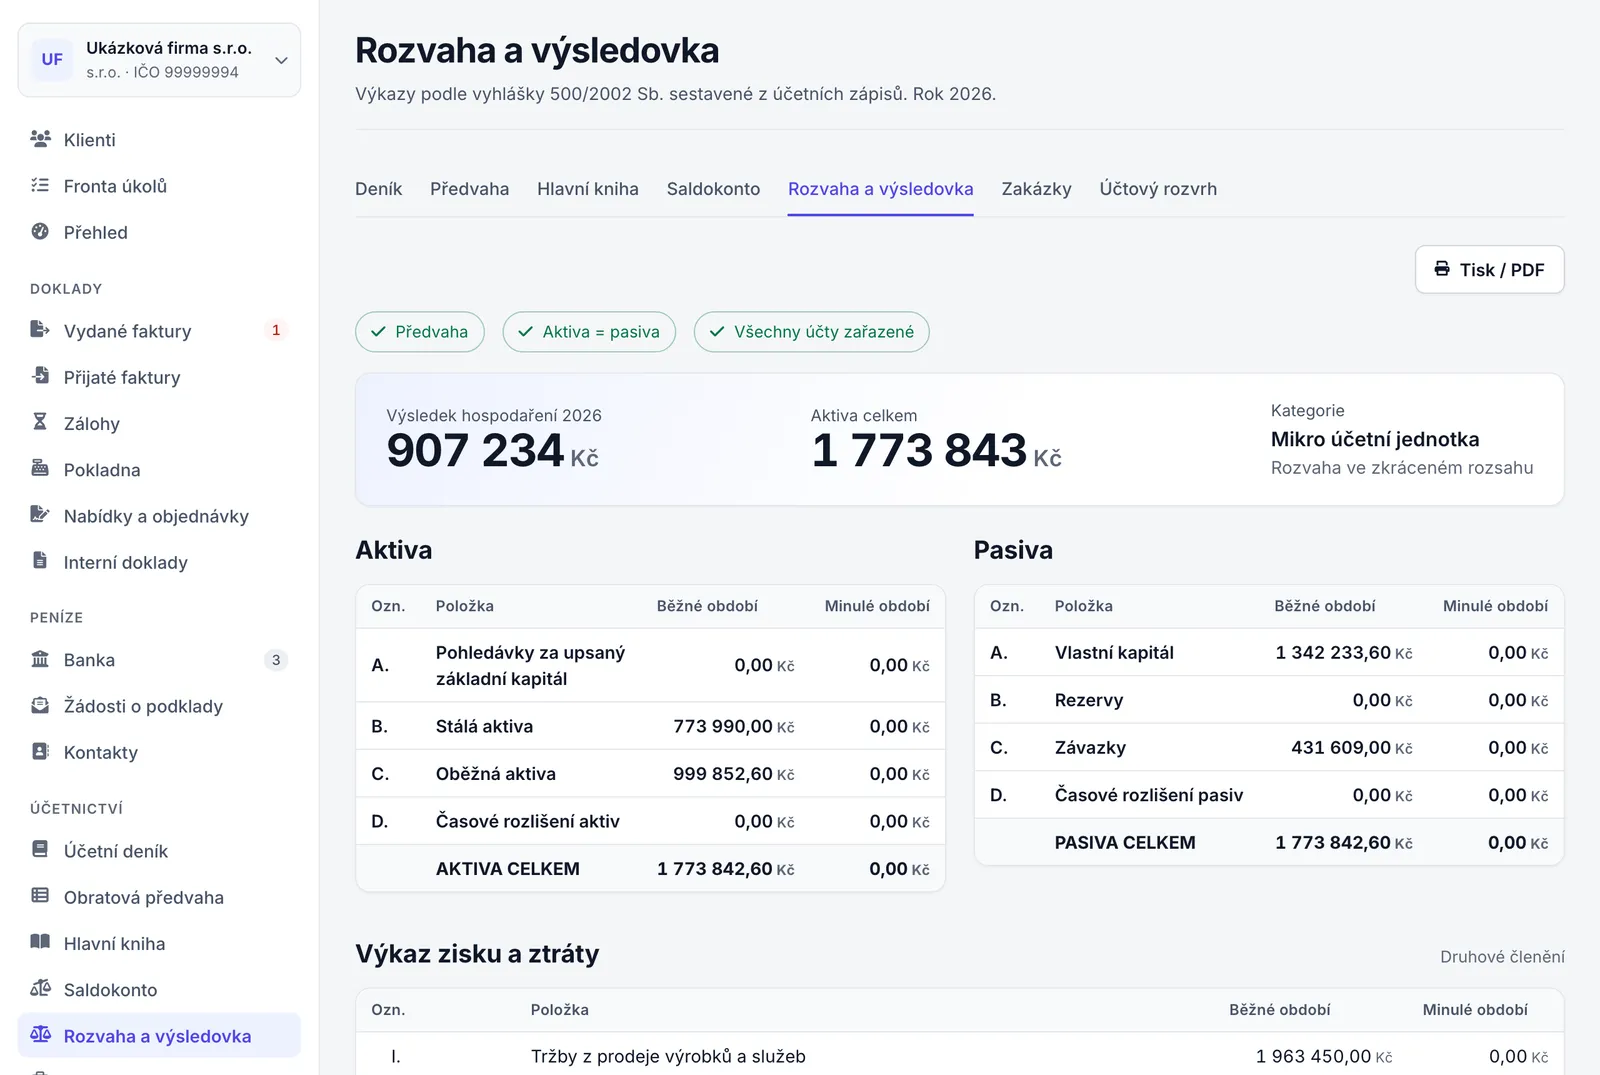Click the Pokladna cash register icon

[40, 468]
